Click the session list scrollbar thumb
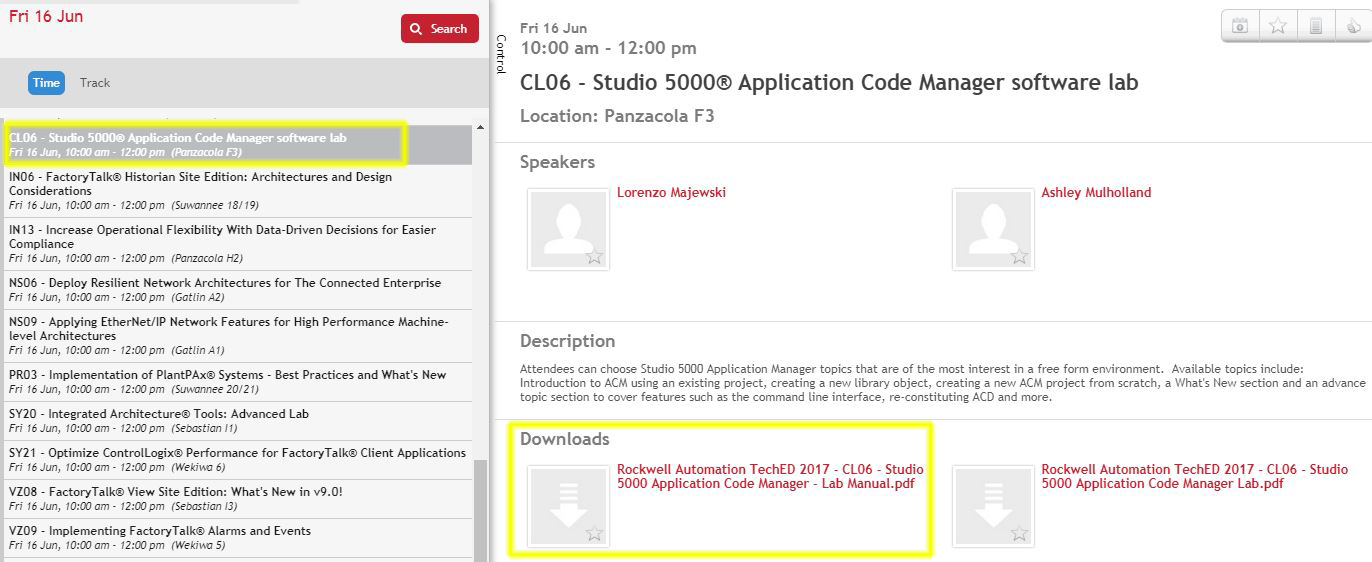 pos(480,510)
